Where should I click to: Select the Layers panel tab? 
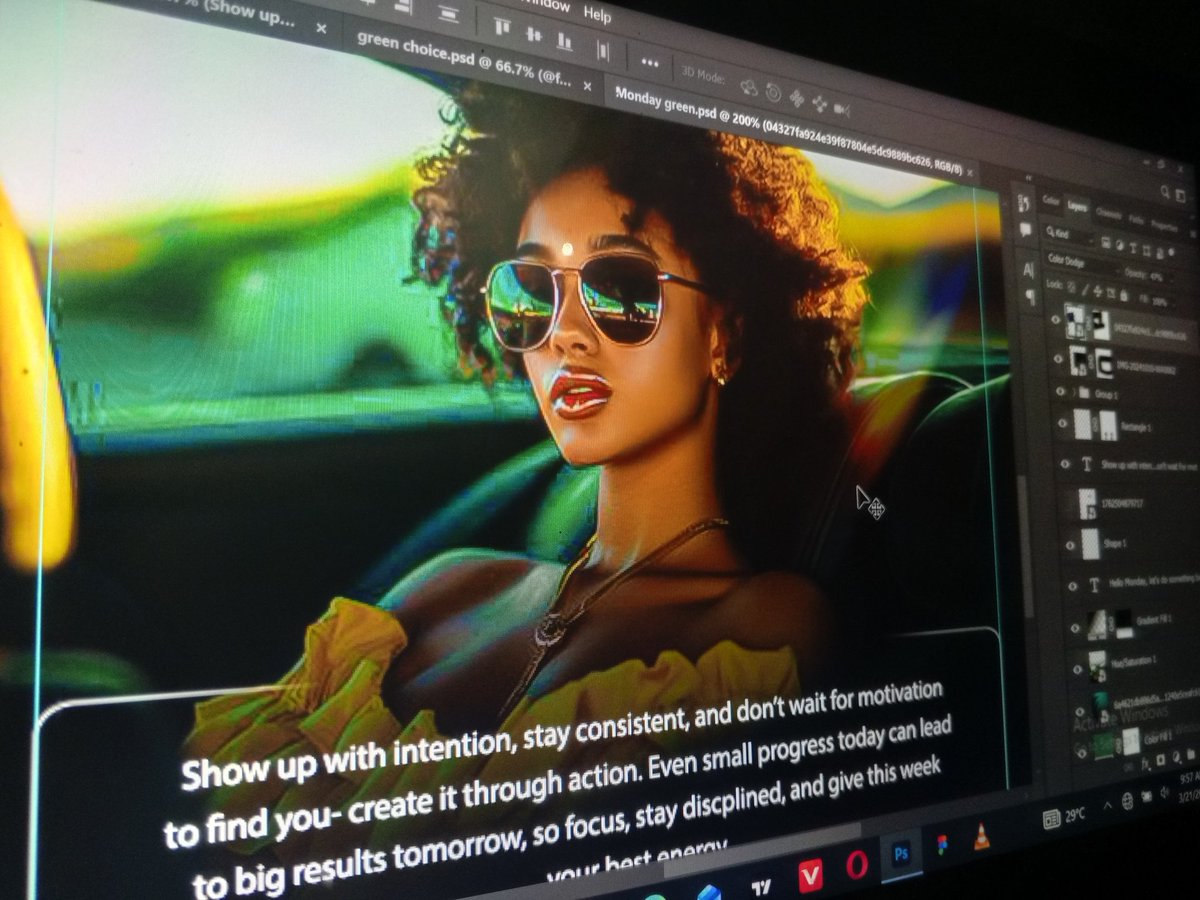[x=1077, y=206]
